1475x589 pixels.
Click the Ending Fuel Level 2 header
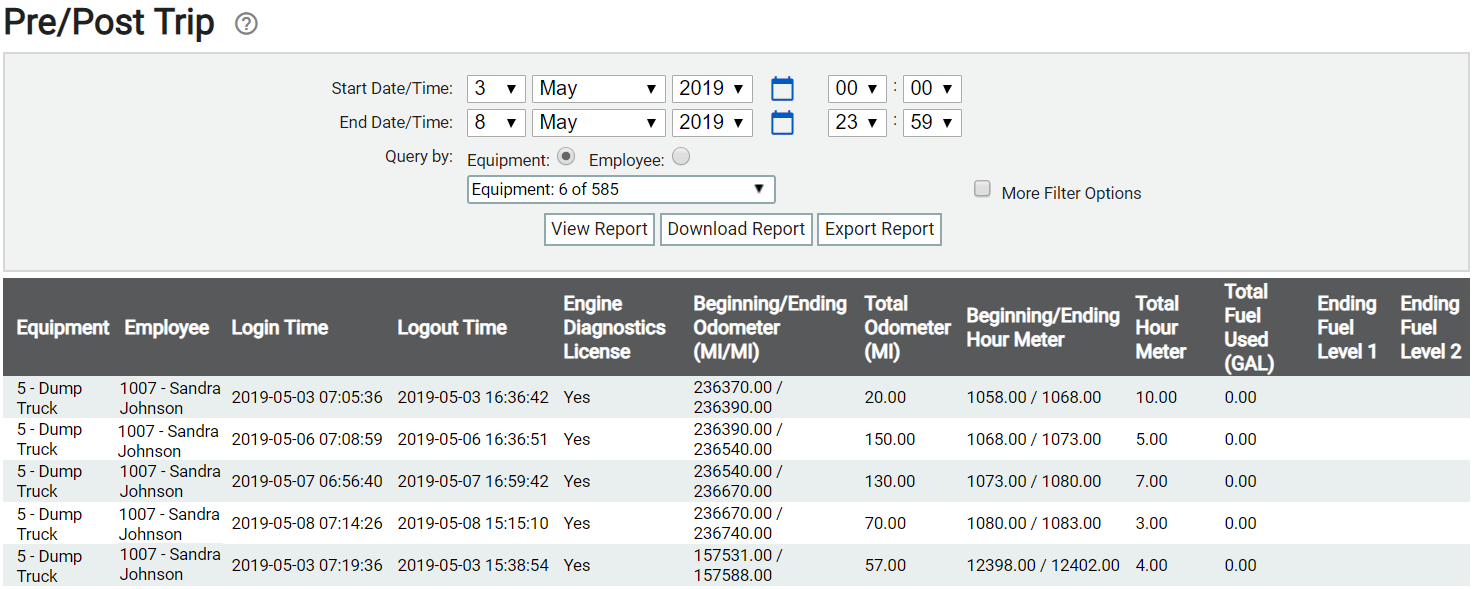coord(1431,328)
